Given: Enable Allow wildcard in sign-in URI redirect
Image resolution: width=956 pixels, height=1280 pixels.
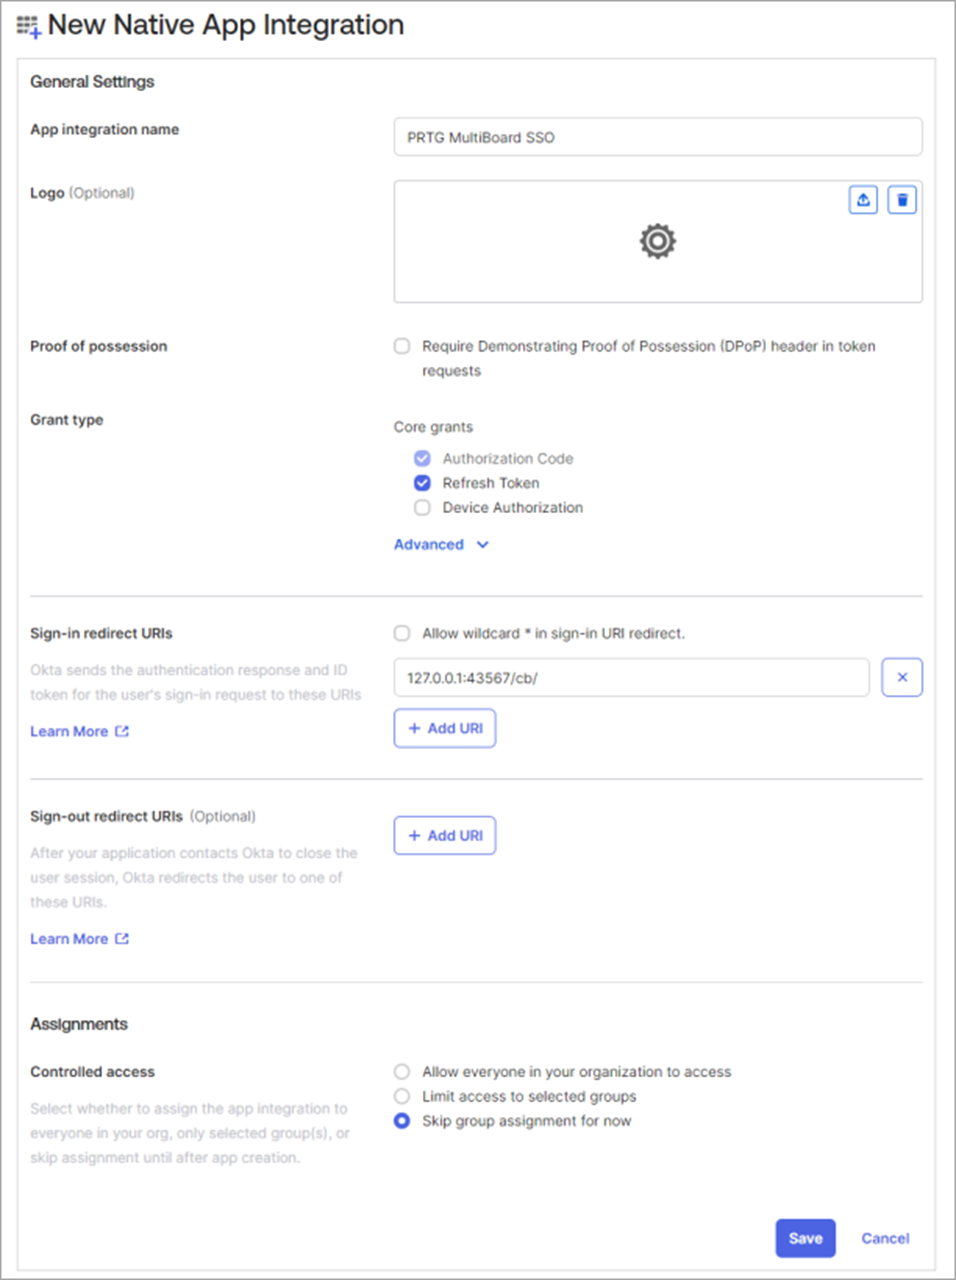Looking at the screenshot, I should [402, 633].
